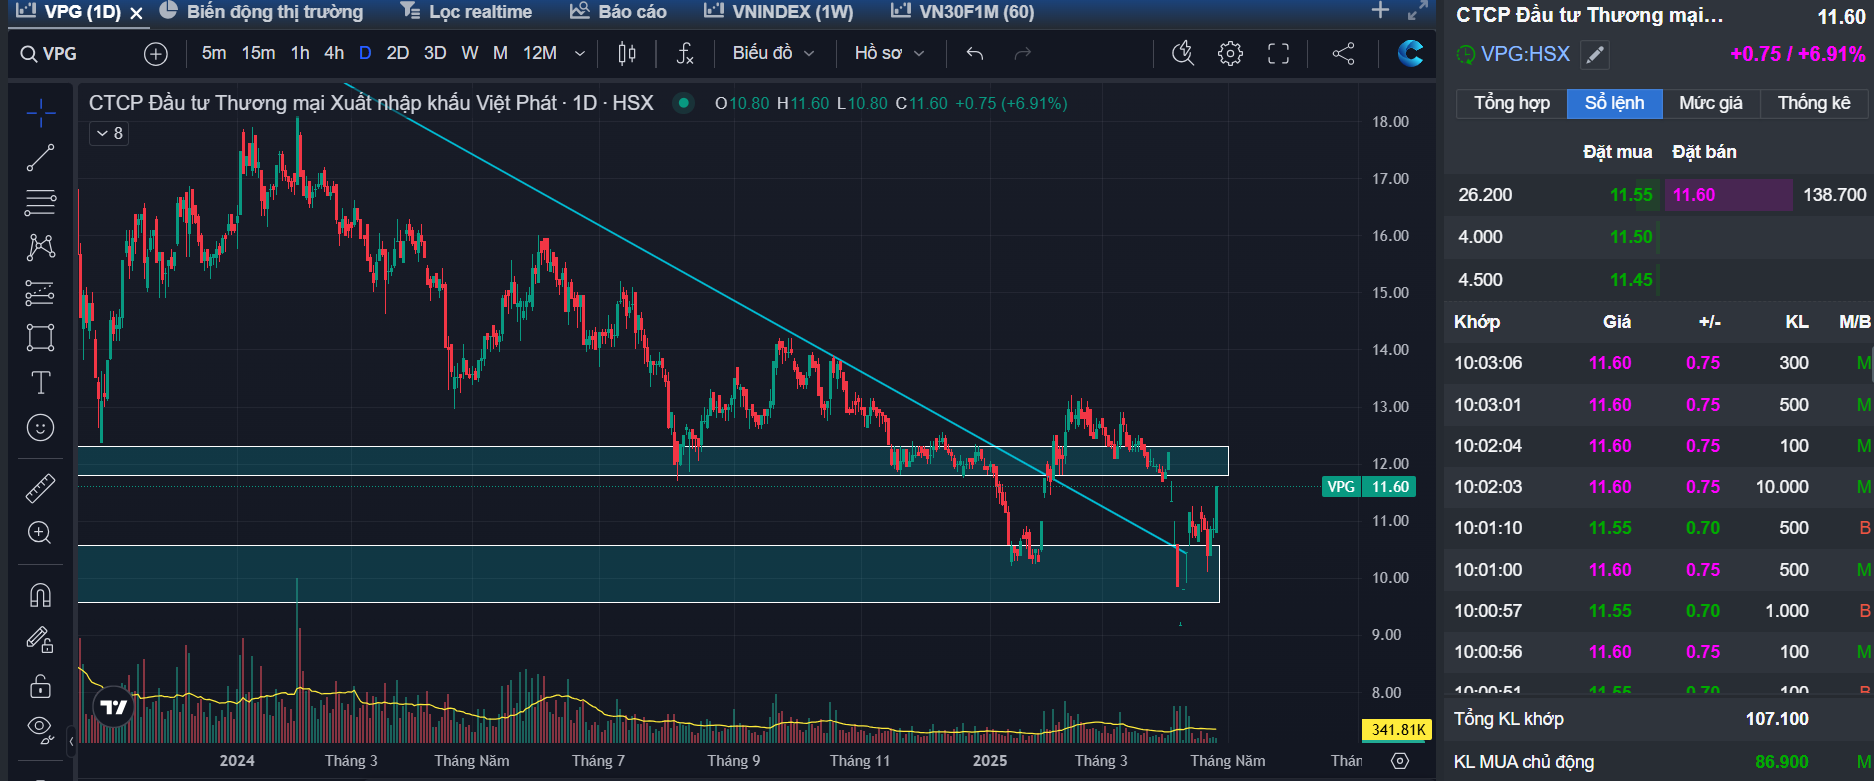The image size is (1874, 781).
Task: Select the ruler measure tool
Action: pyautogui.click(x=40, y=488)
